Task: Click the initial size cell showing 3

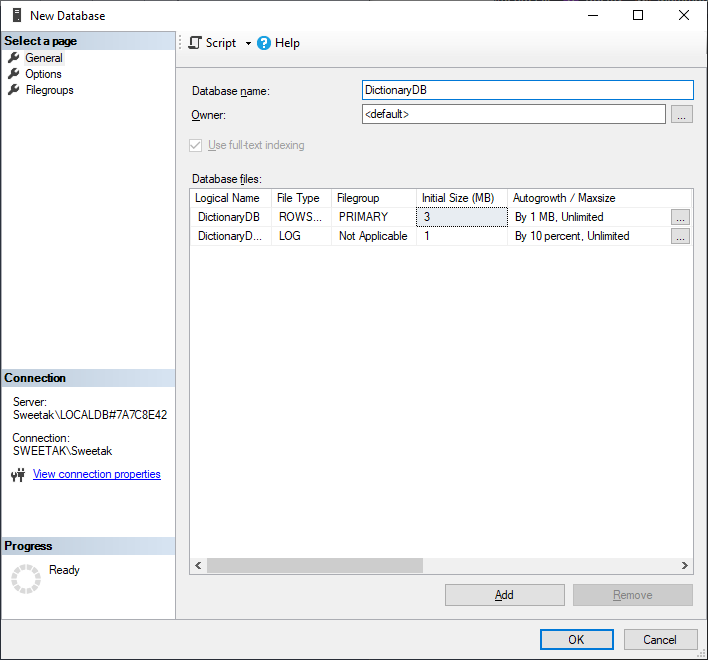Action: pos(461,217)
